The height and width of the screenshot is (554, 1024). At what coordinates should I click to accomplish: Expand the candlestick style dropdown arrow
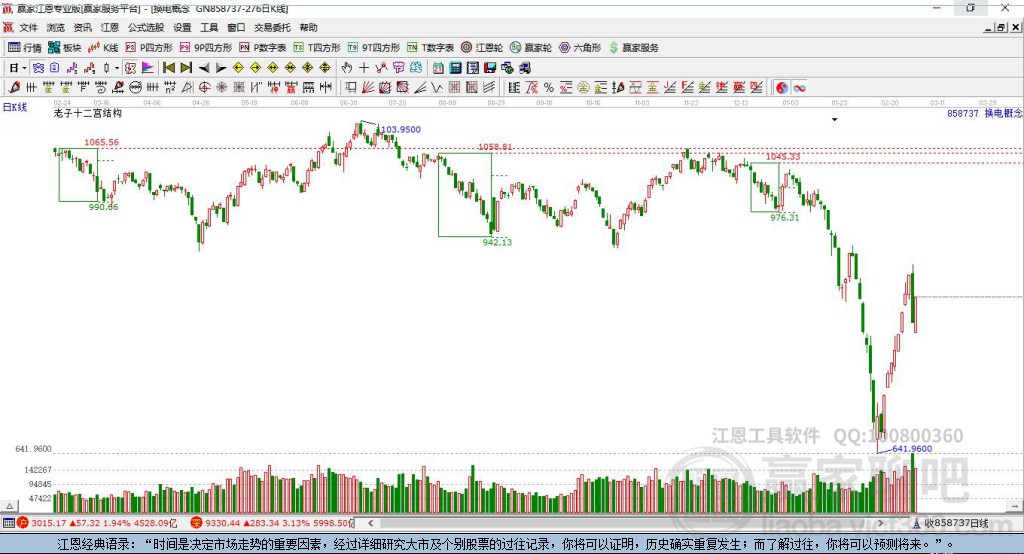(x=117, y=68)
